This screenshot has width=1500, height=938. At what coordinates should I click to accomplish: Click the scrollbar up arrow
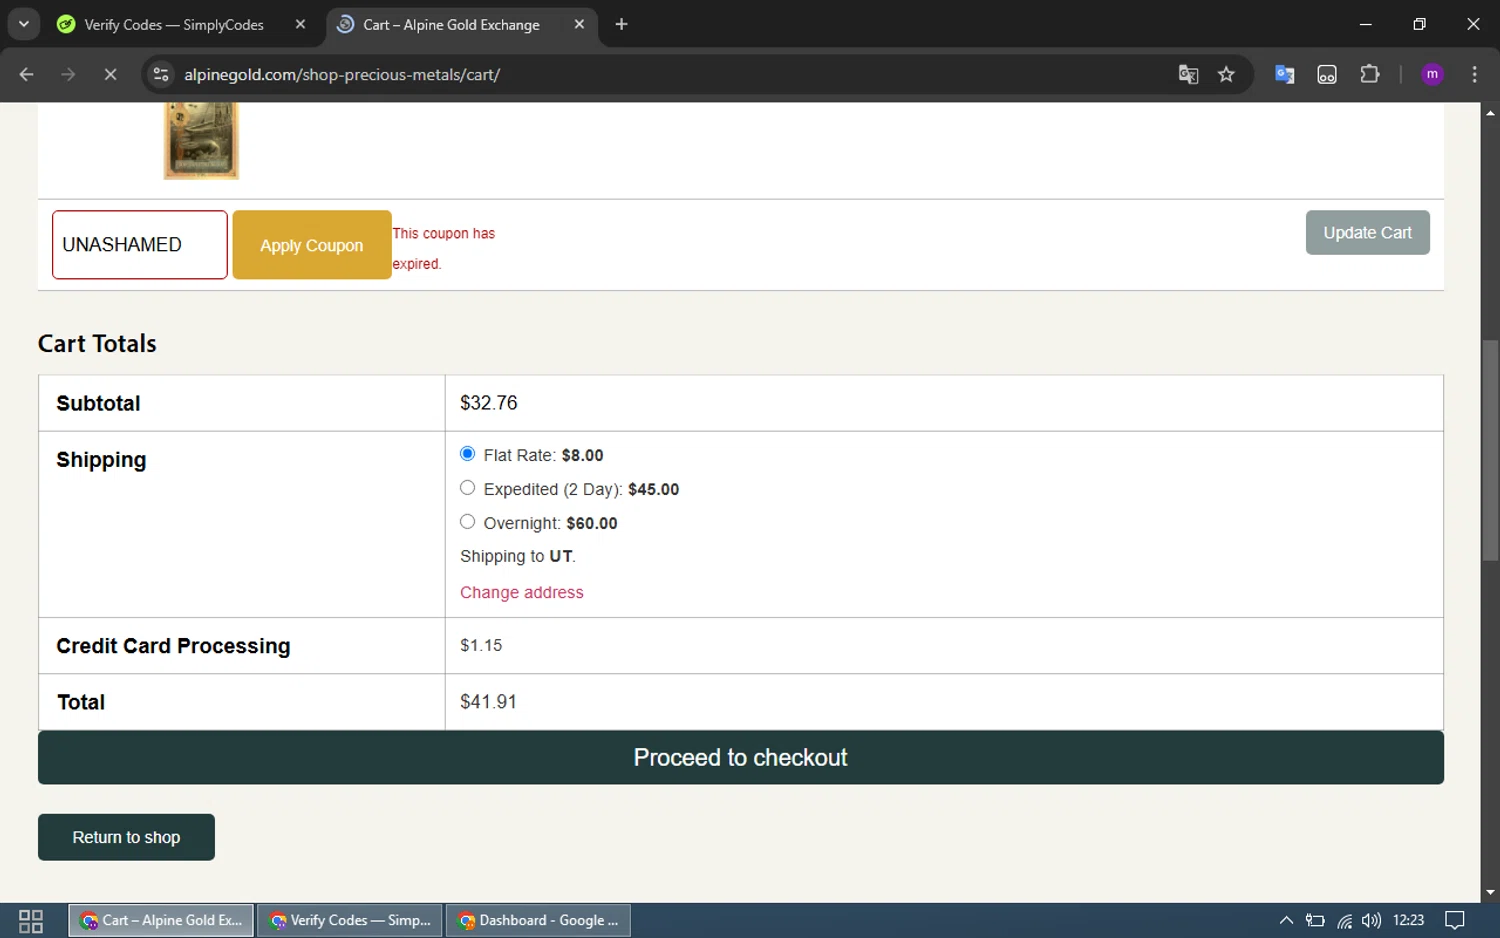pyautogui.click(x=1490, y=112)
